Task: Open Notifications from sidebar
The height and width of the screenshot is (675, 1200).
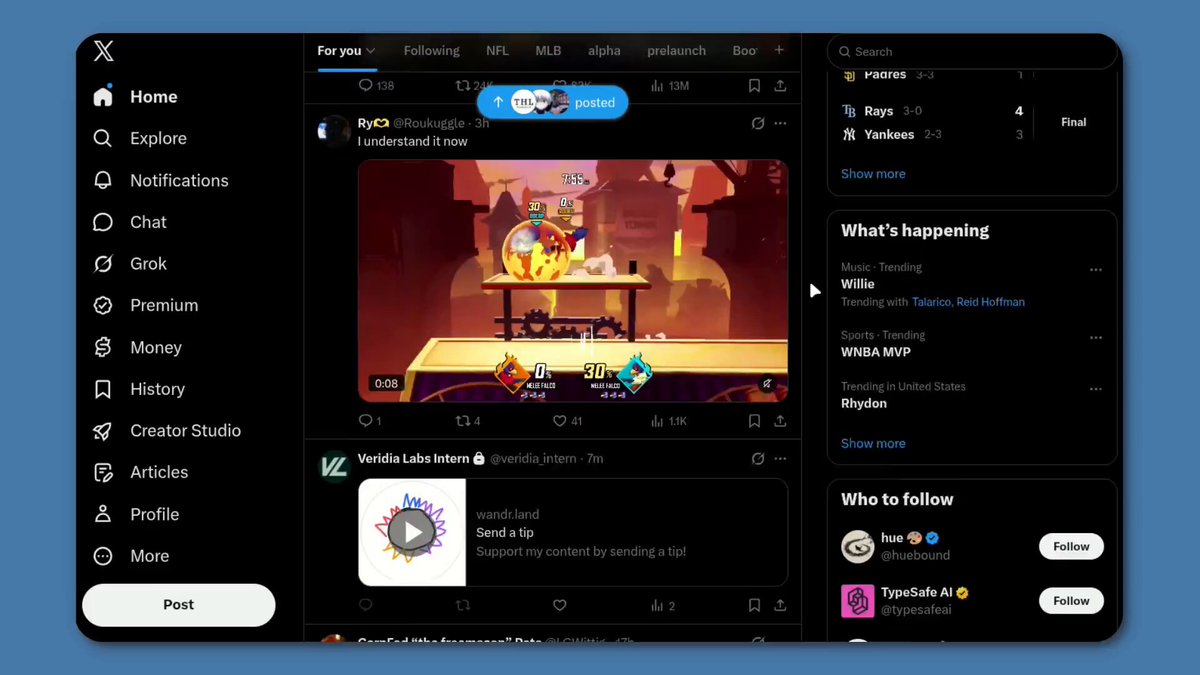Action: point(160,180)
